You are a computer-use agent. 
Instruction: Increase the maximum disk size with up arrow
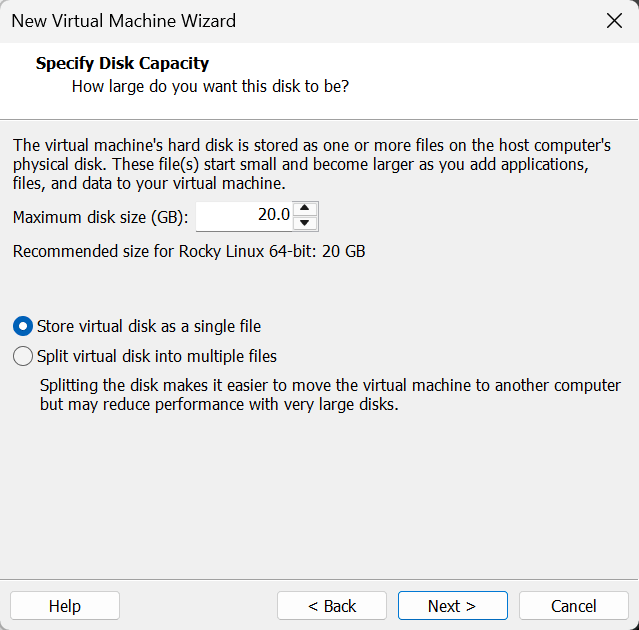[306, 209]
